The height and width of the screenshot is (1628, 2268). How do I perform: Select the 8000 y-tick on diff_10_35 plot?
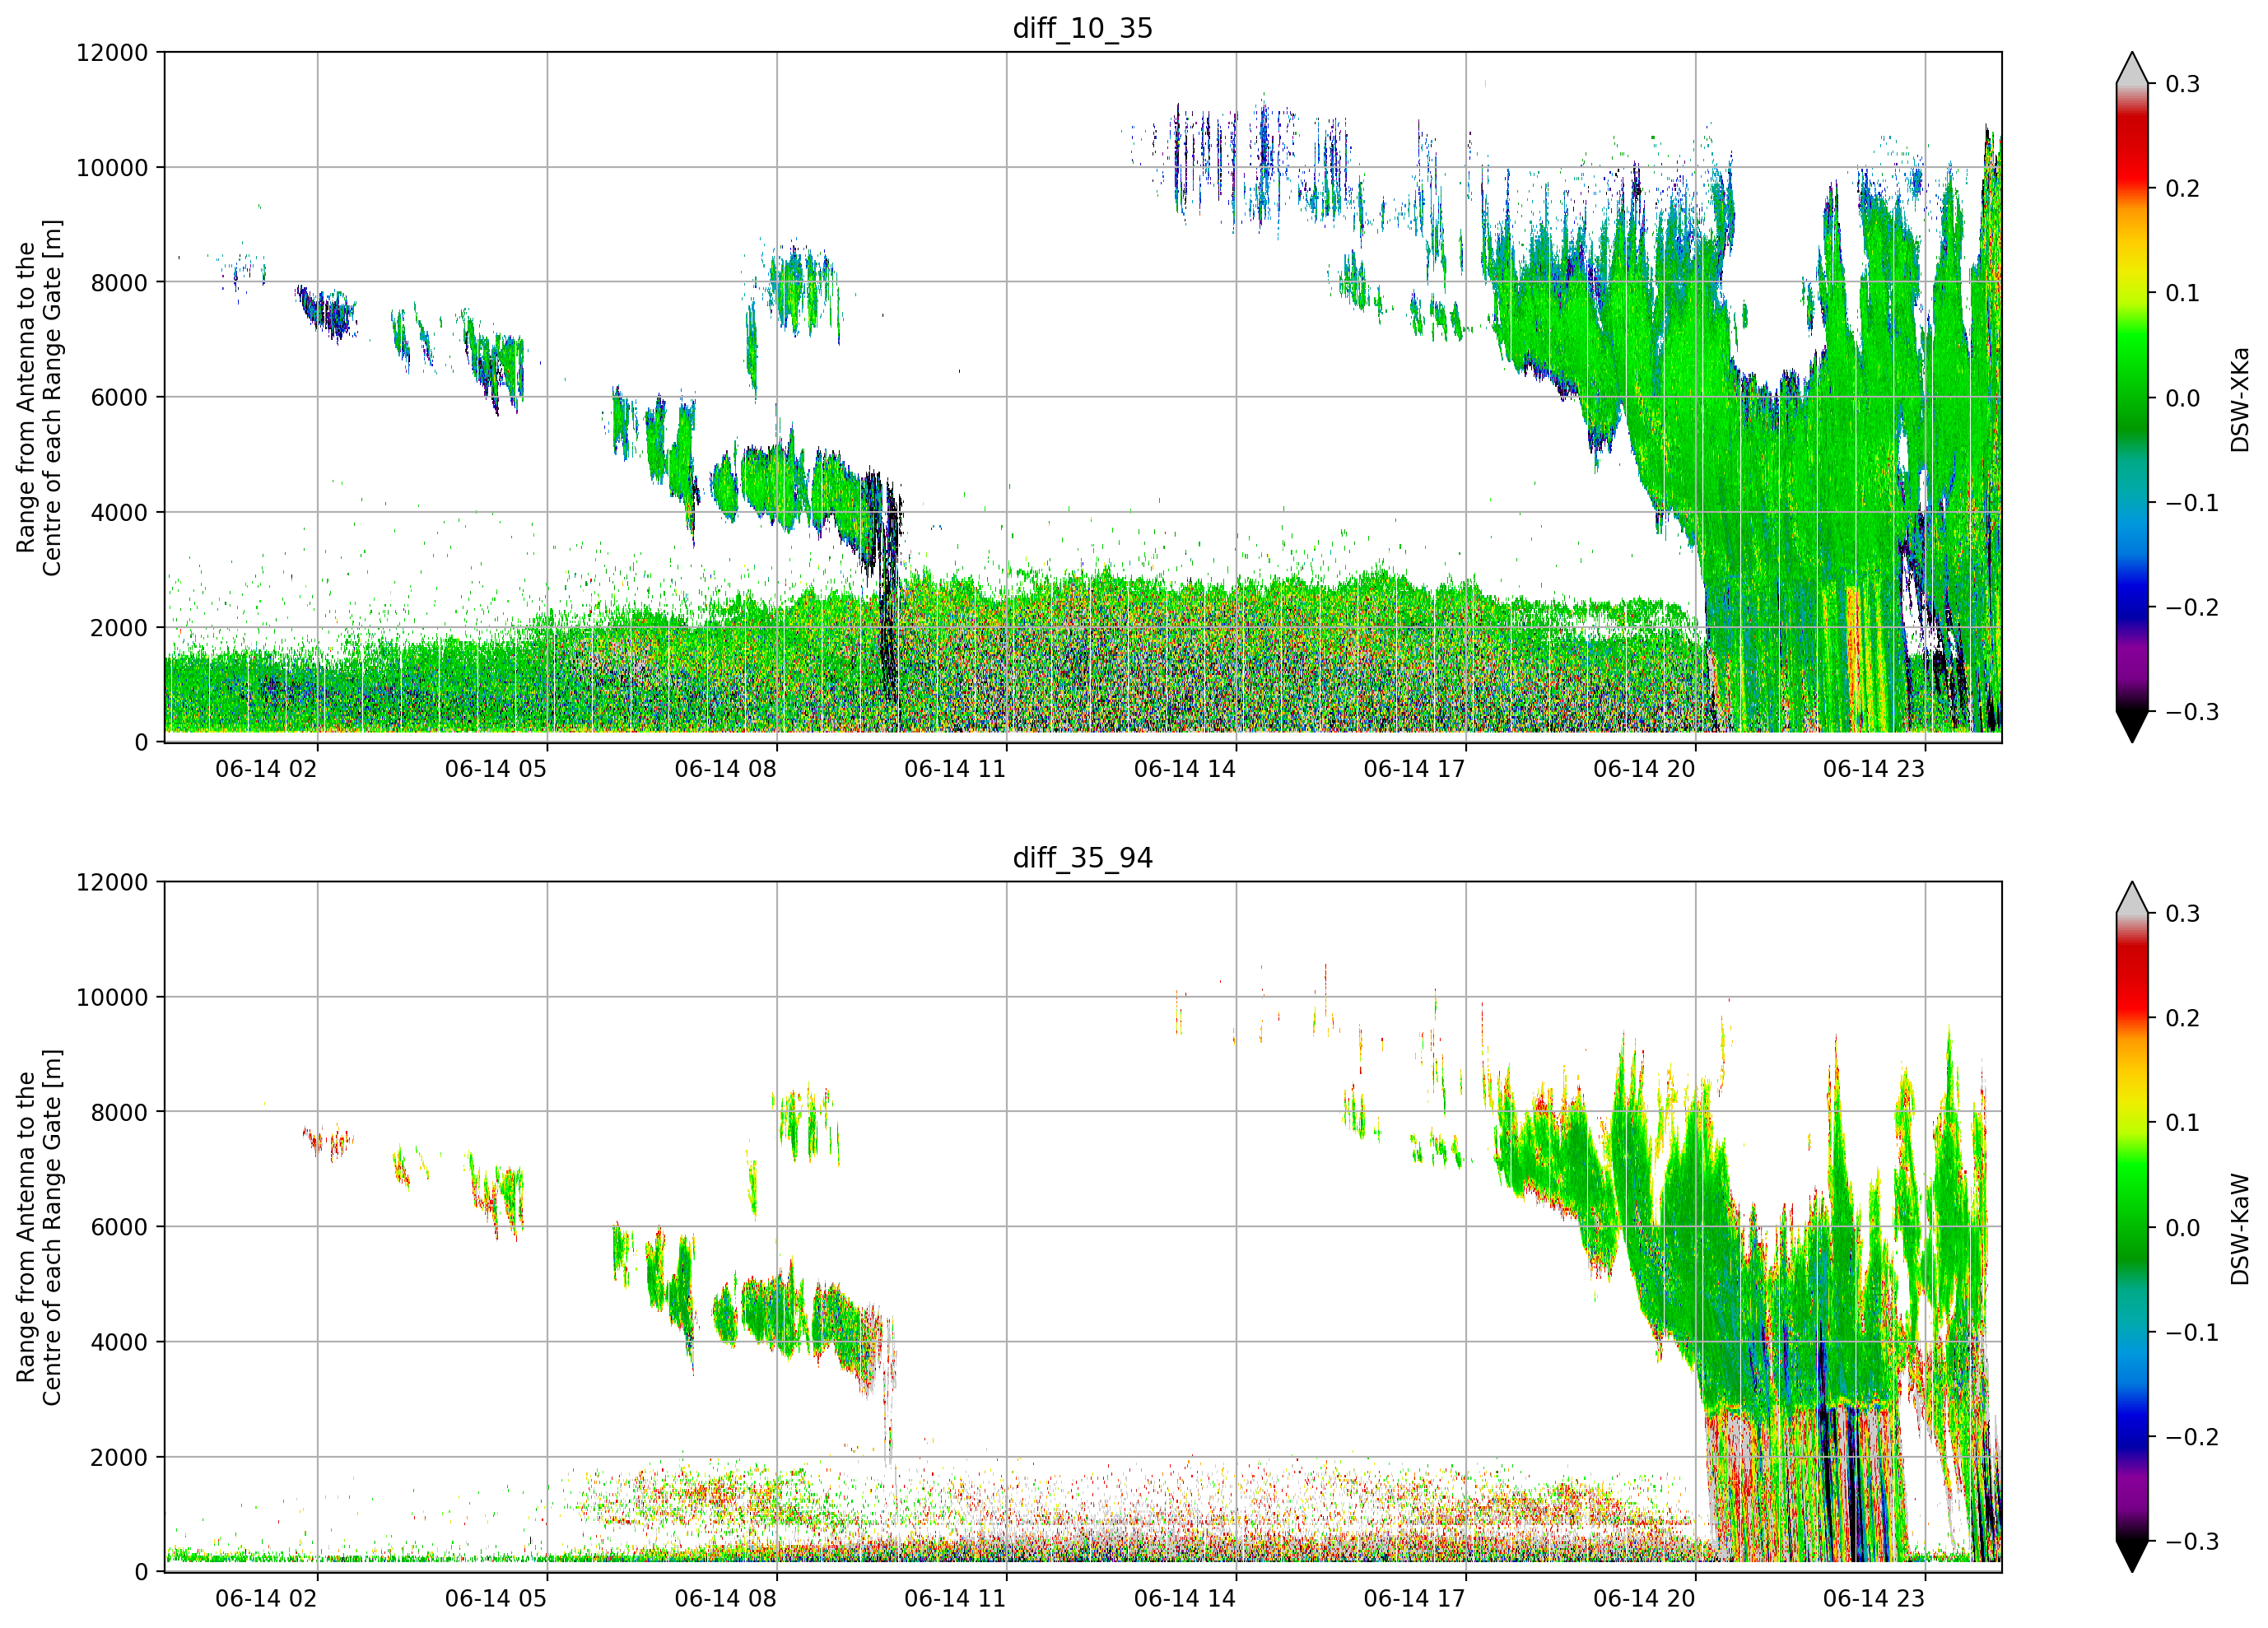point(119,282)
